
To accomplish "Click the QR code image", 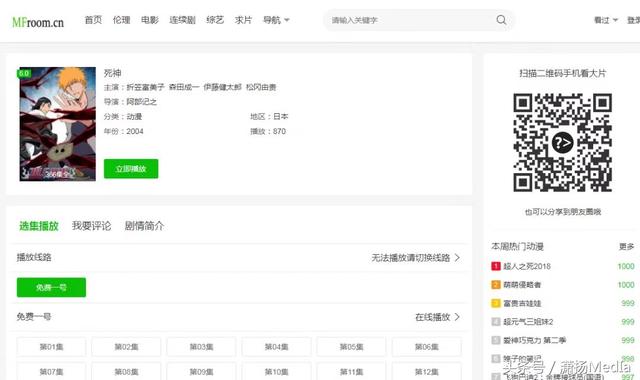I will pos(562,142).
